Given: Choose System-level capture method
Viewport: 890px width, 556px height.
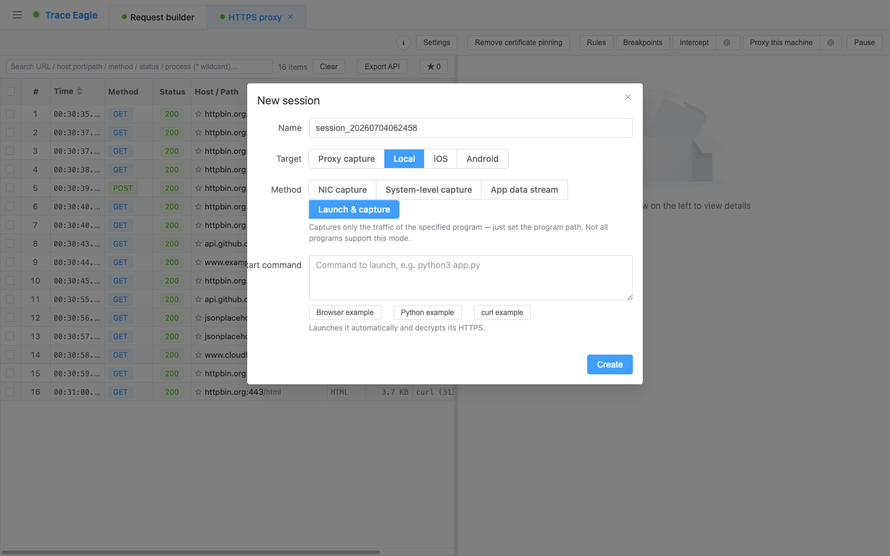Looking at the screenshot, I should click(429, 189).
